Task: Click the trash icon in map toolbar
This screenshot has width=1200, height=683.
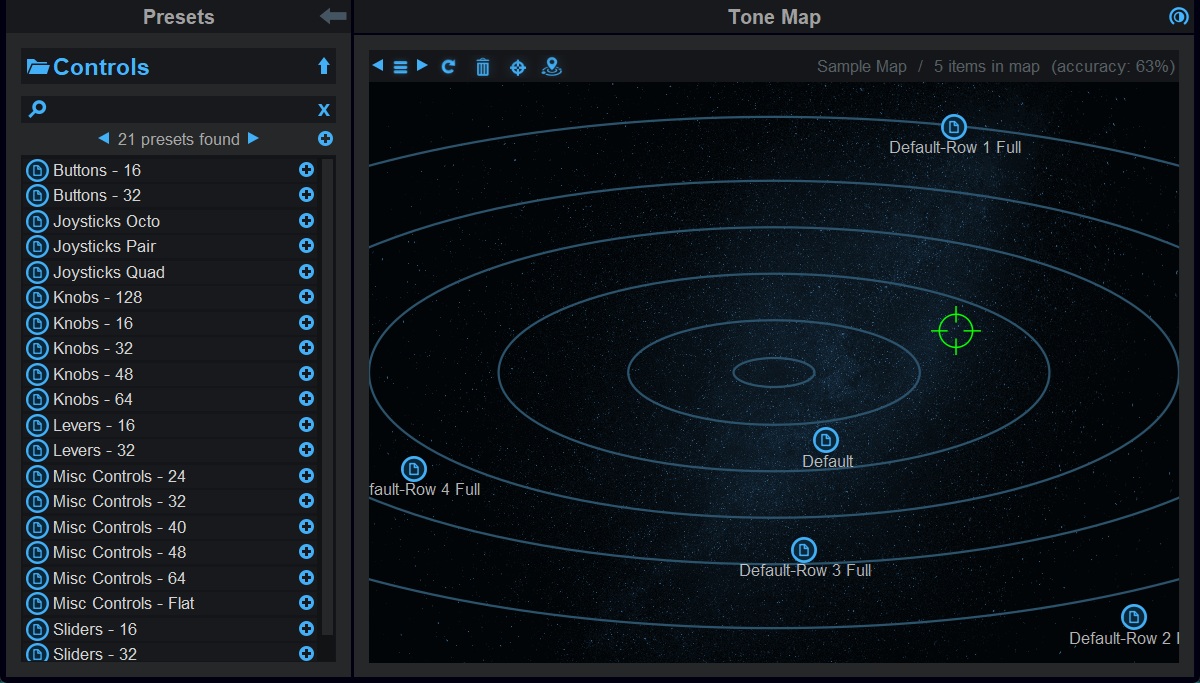Action: [483, 67]
